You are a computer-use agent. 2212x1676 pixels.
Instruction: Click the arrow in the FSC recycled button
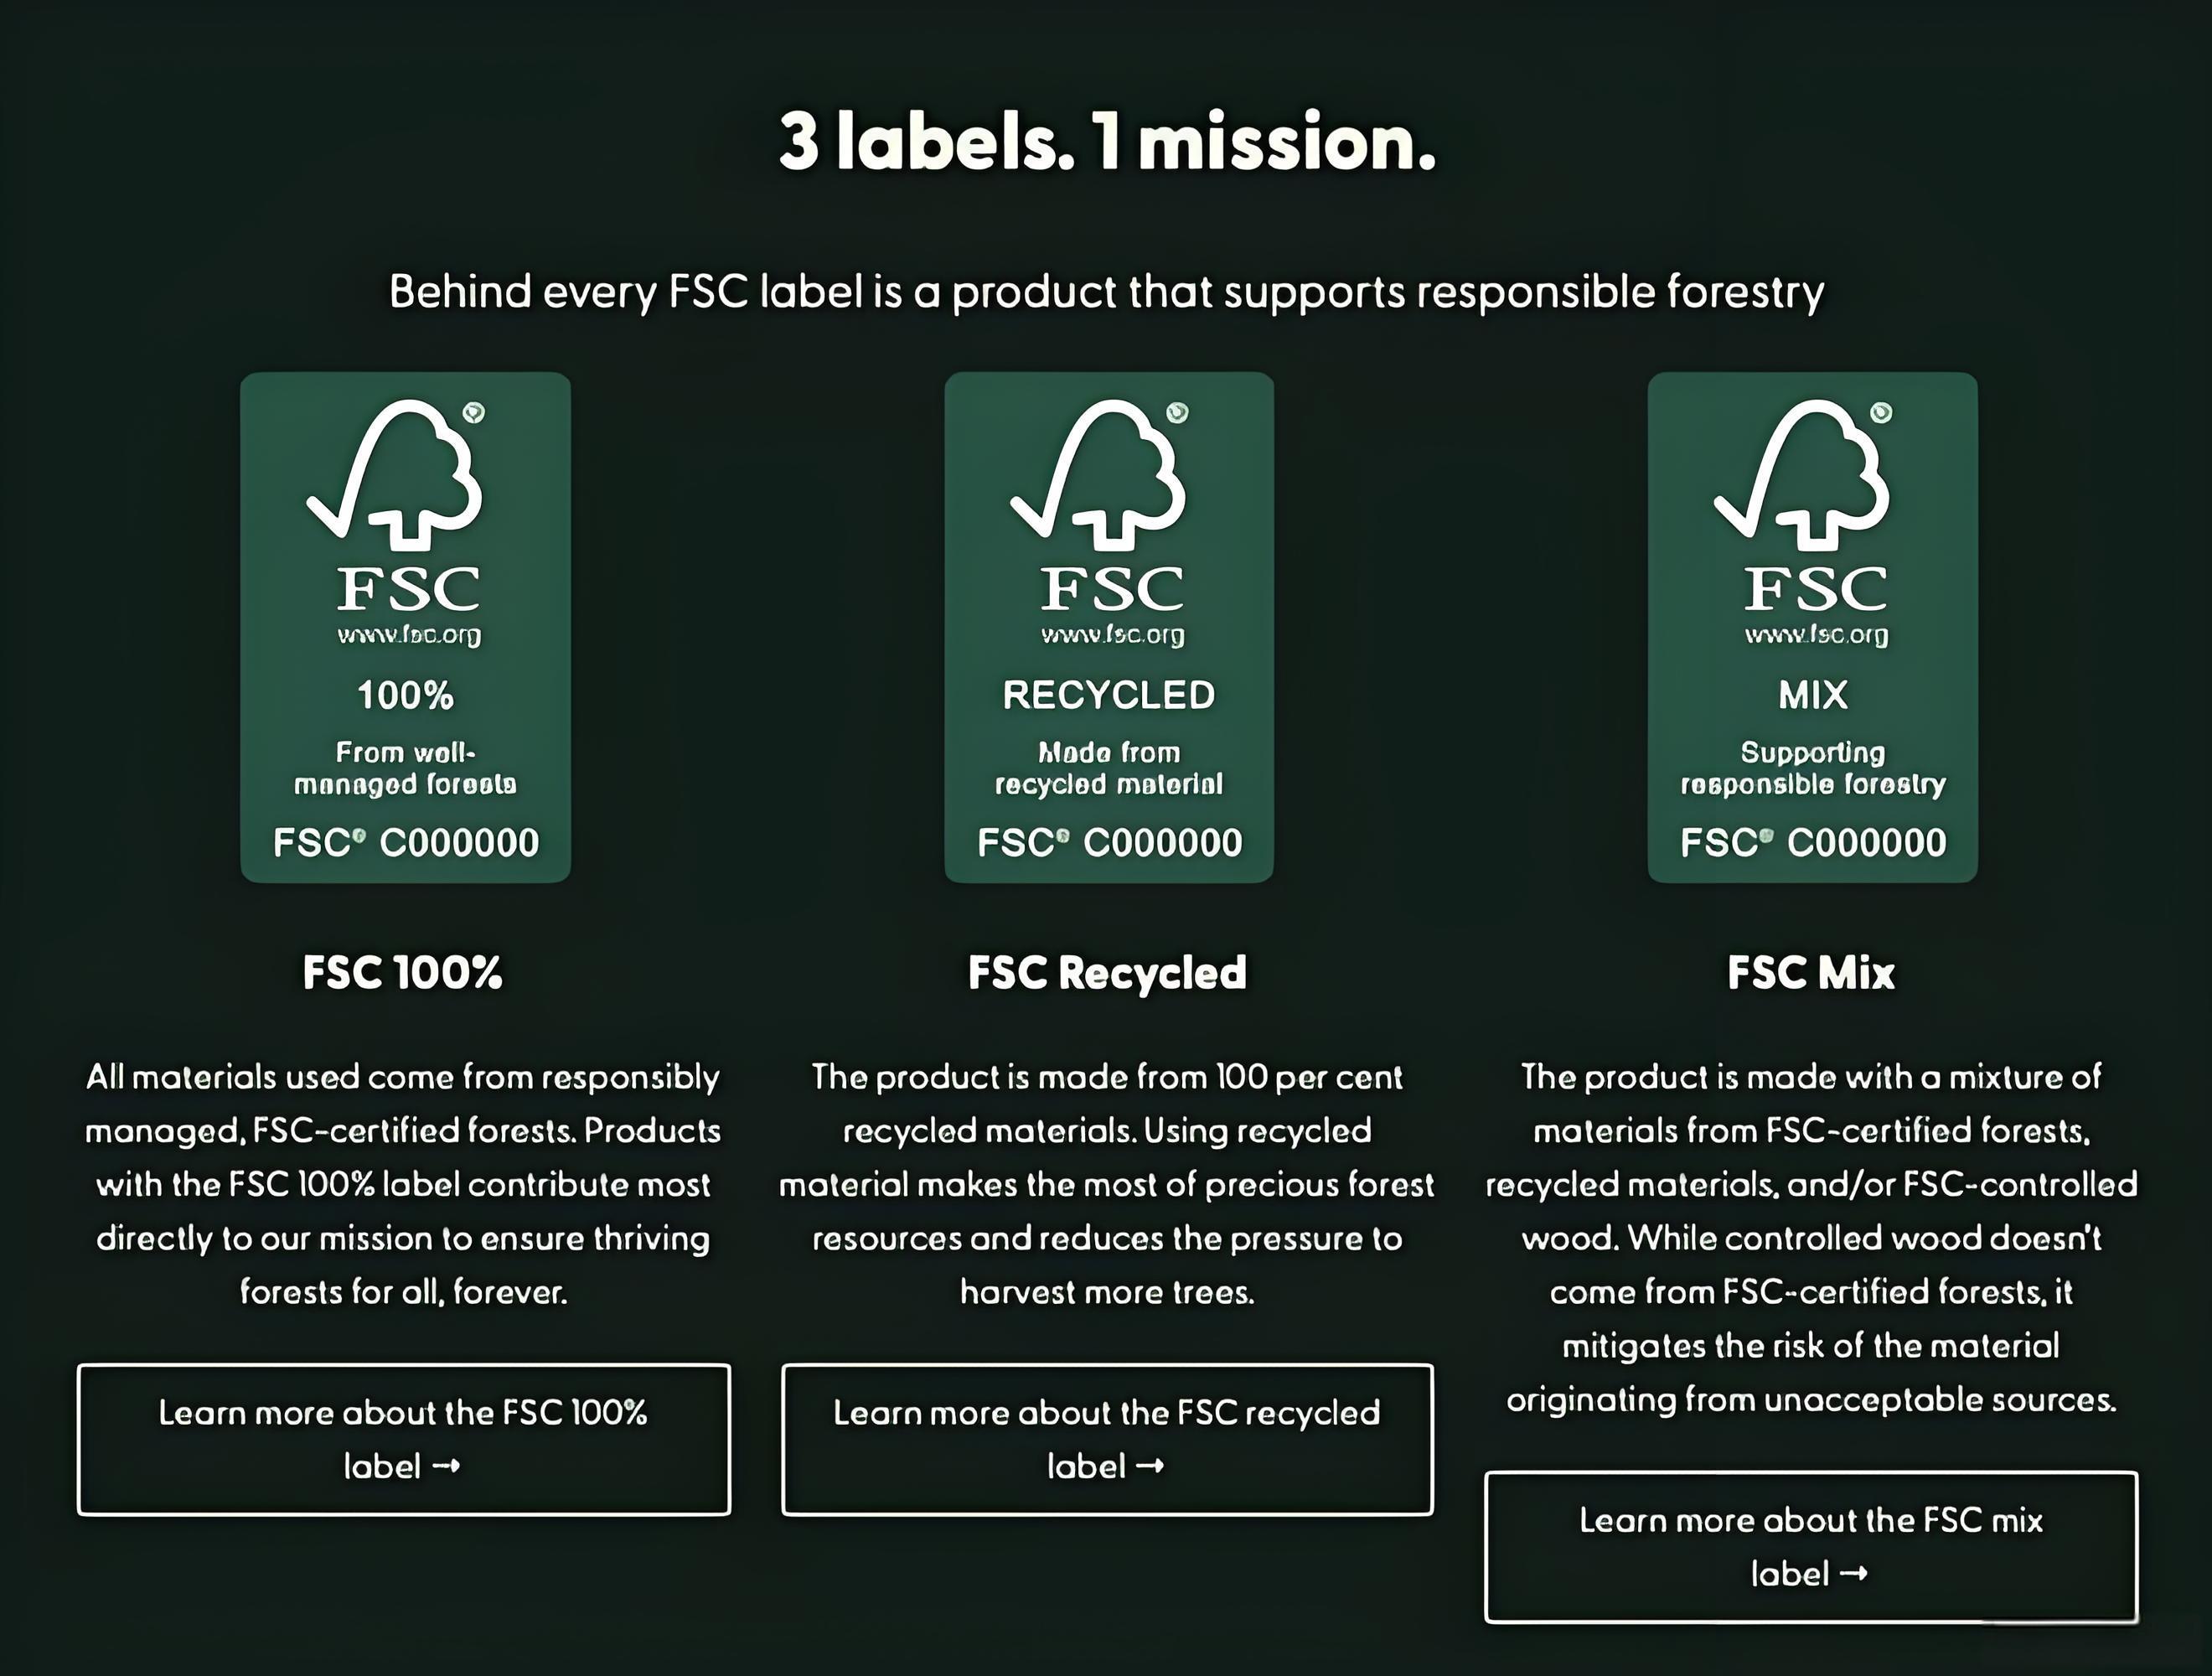pyautogui.click(x=1150, y=1466)
